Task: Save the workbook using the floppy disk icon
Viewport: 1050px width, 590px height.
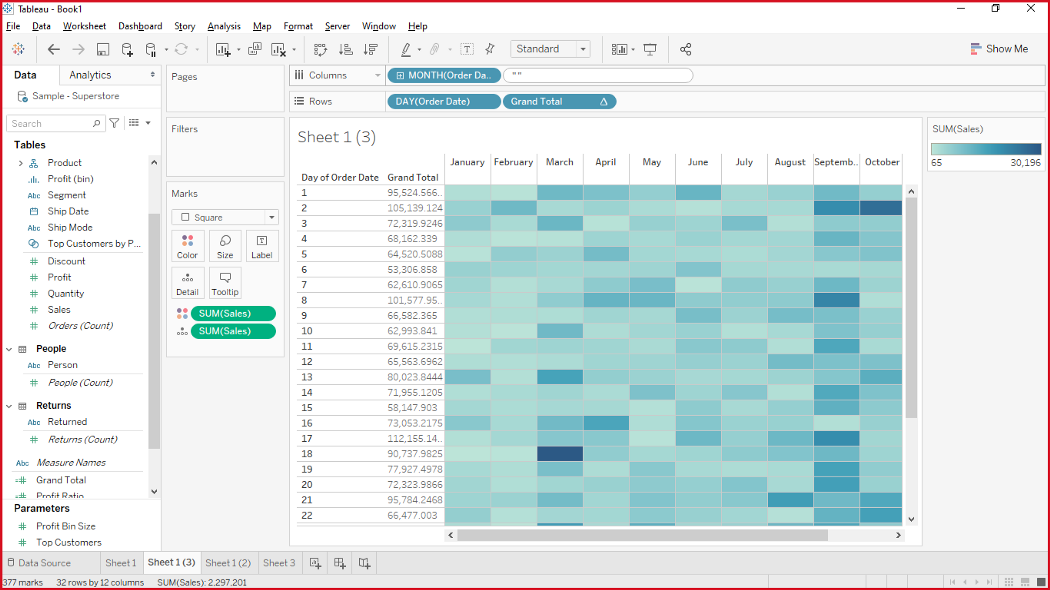Action: coord(102,49)
